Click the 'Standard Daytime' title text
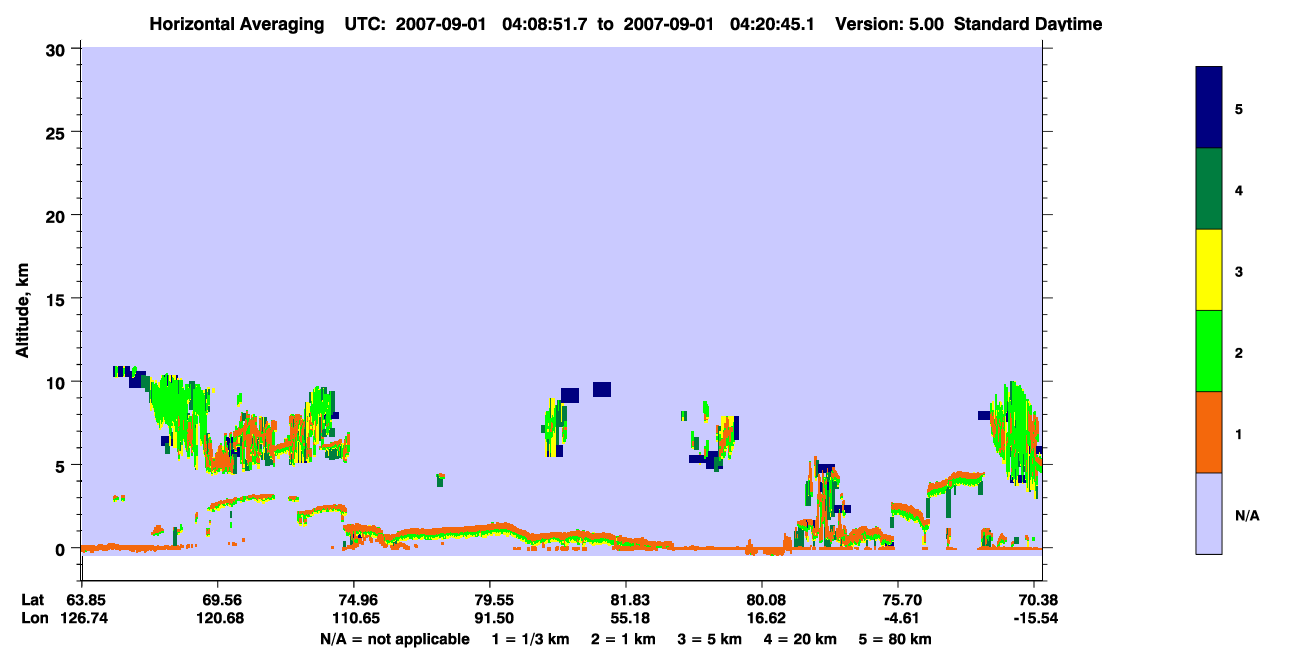The height and width of the screenshot is (667, 1300). click(1028, 24)
